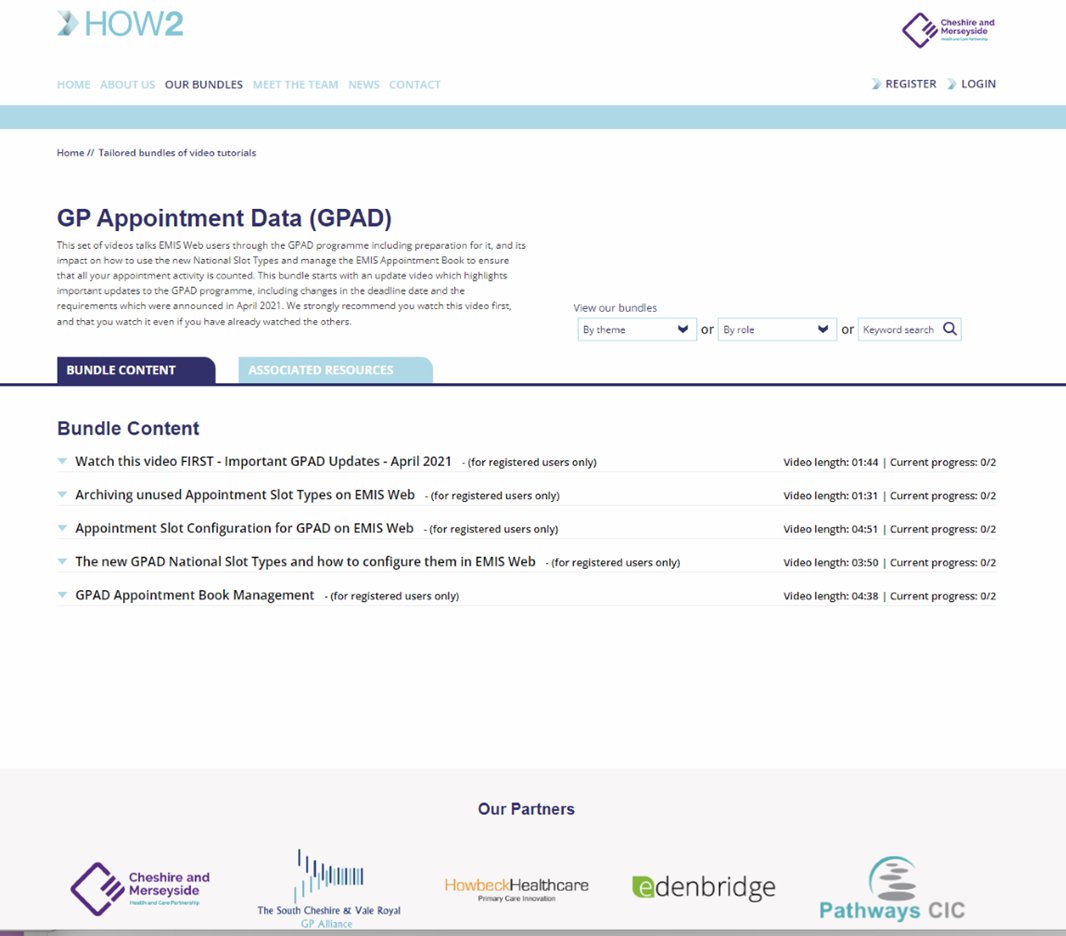Expand Appointment Slot Configuration for GPAD triangle
Viewport: 1066px width, 936px height.
point(62,528)
